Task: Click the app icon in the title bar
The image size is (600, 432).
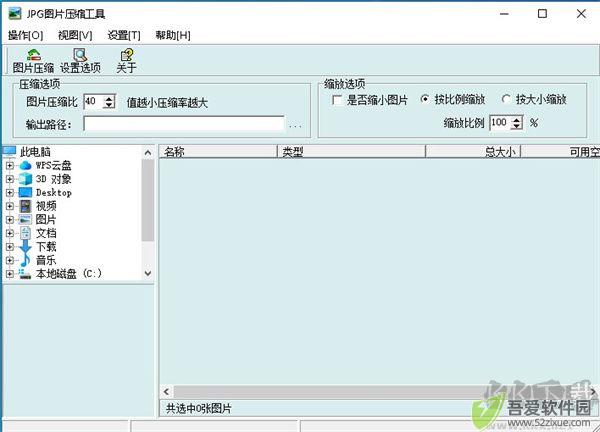Action: coord(15,14)
